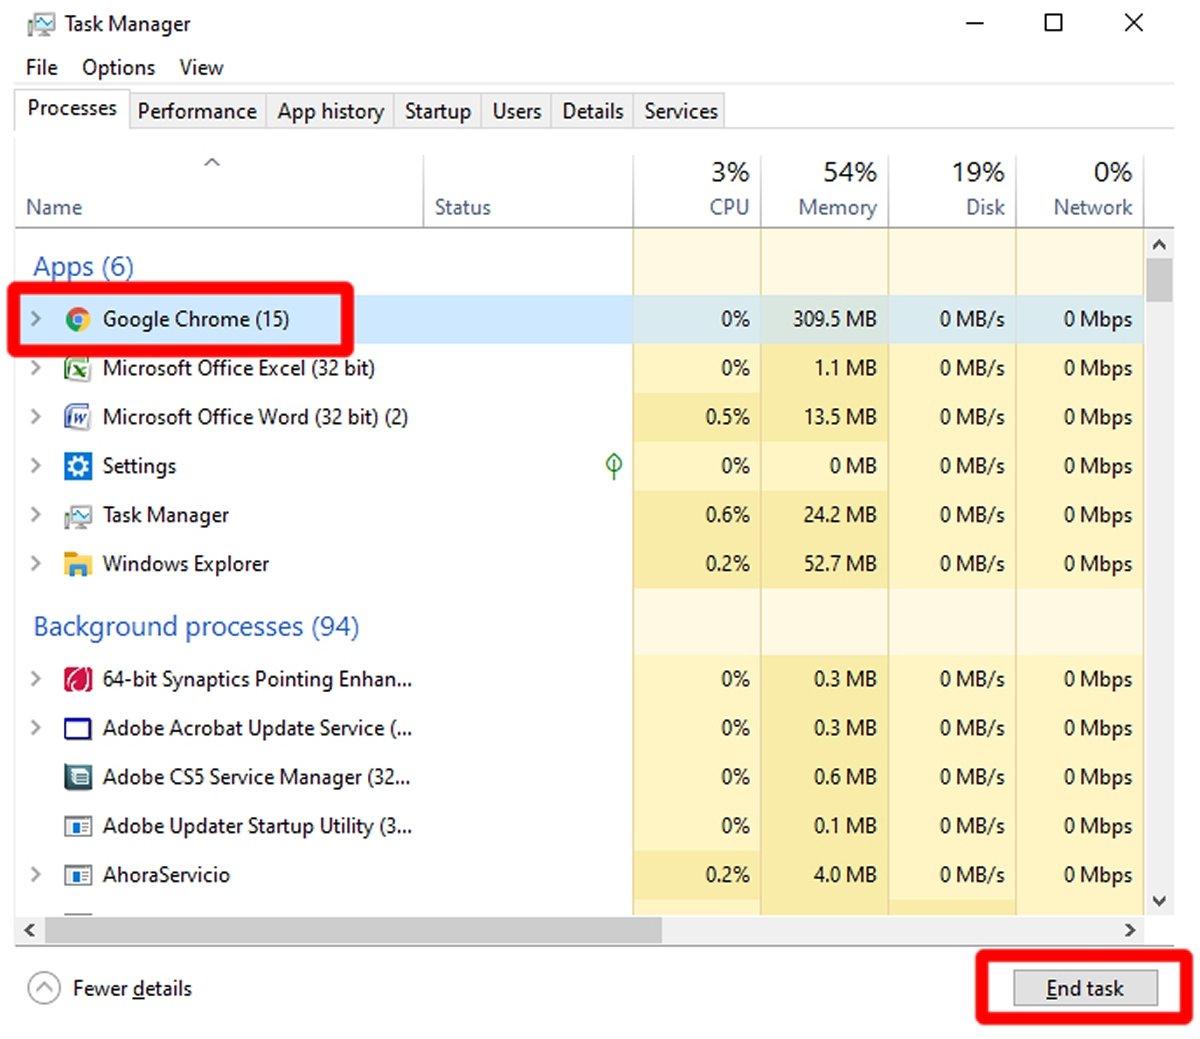Click the End task button
This screenshot has width=1200, height=1039.
coord(1085,988)
